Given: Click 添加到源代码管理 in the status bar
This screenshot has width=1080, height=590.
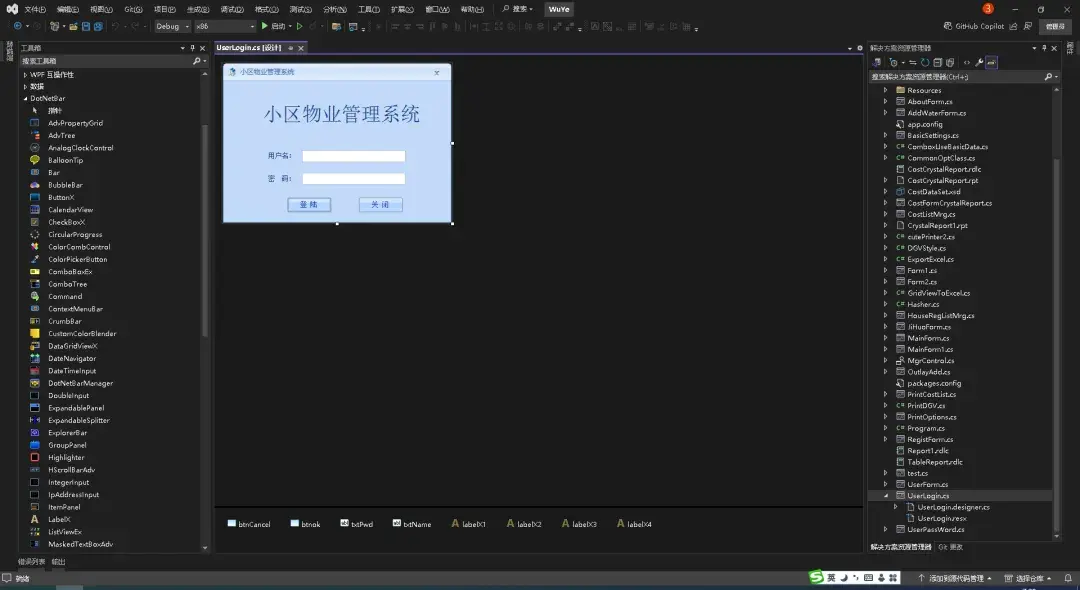Looking at the screenshot, I should point(956,578).
